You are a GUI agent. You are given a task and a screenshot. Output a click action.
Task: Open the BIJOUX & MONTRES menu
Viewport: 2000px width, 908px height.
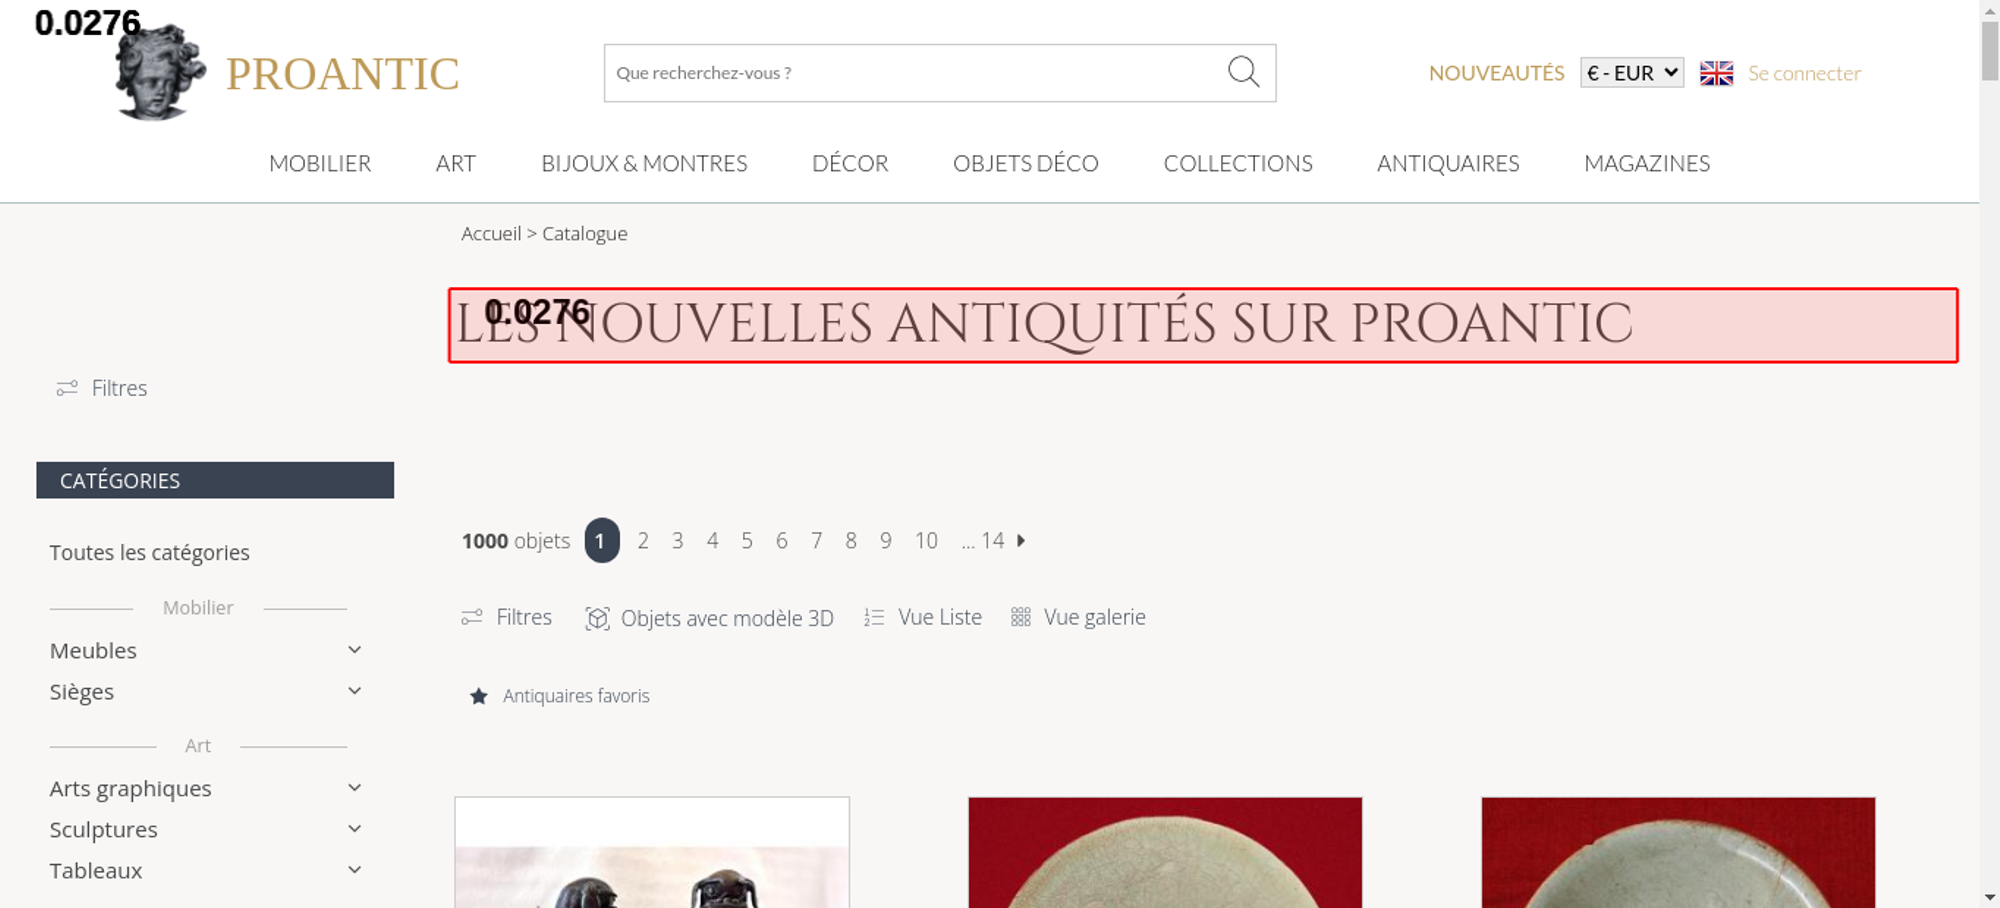[x=644, y=163]
